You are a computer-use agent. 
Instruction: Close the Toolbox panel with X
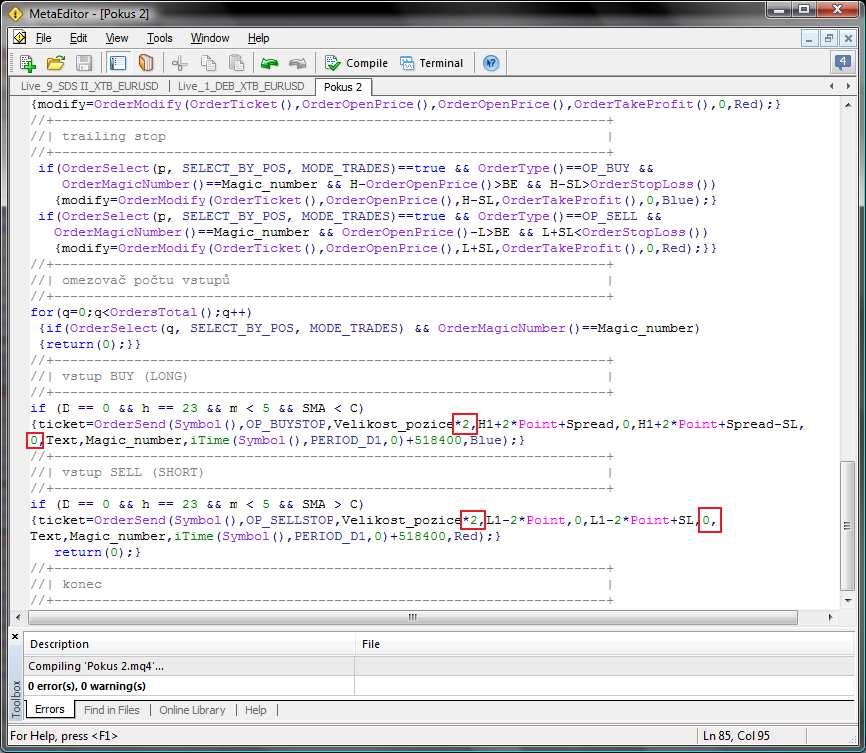click(15, 636)
